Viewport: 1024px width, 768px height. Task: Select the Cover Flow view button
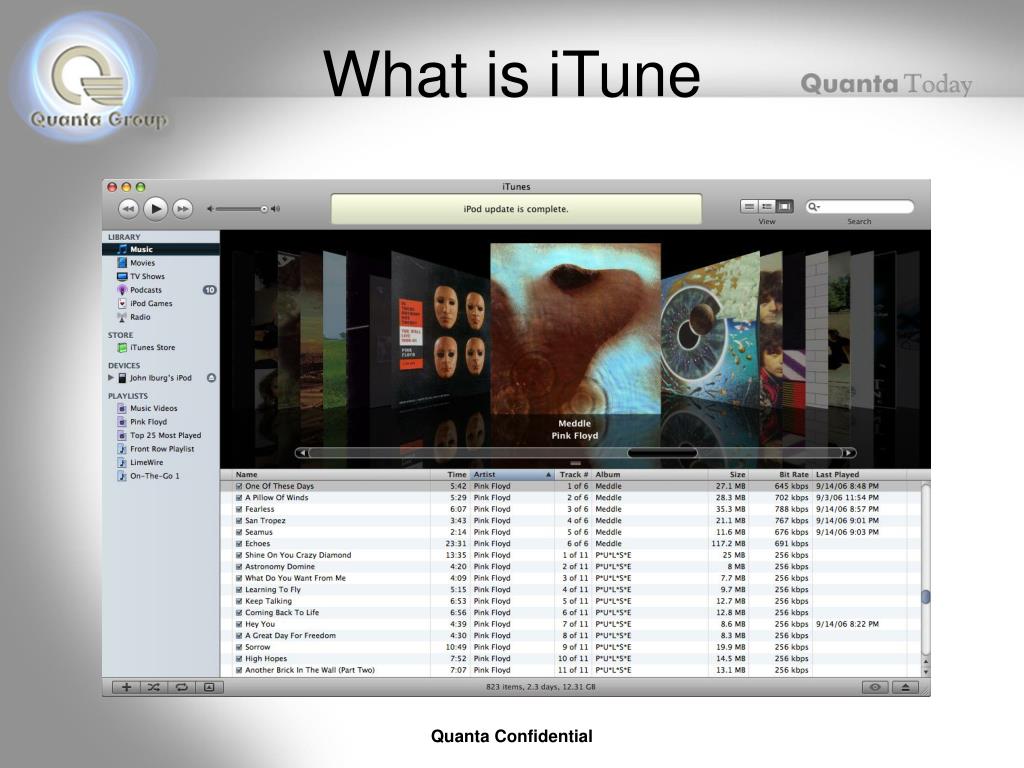[784, 206]
